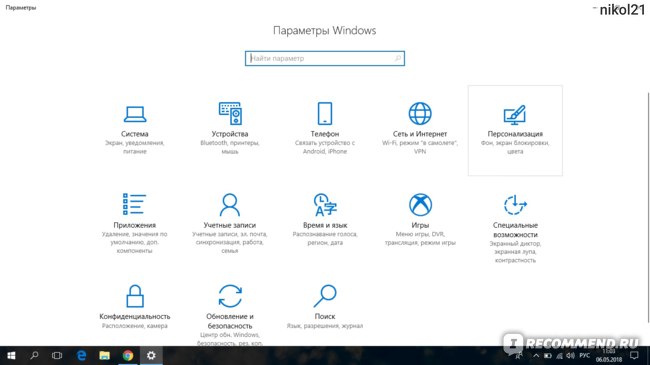Click the magnifier in the search box
This screenshot has height=365, width=650.
(398, 58)
